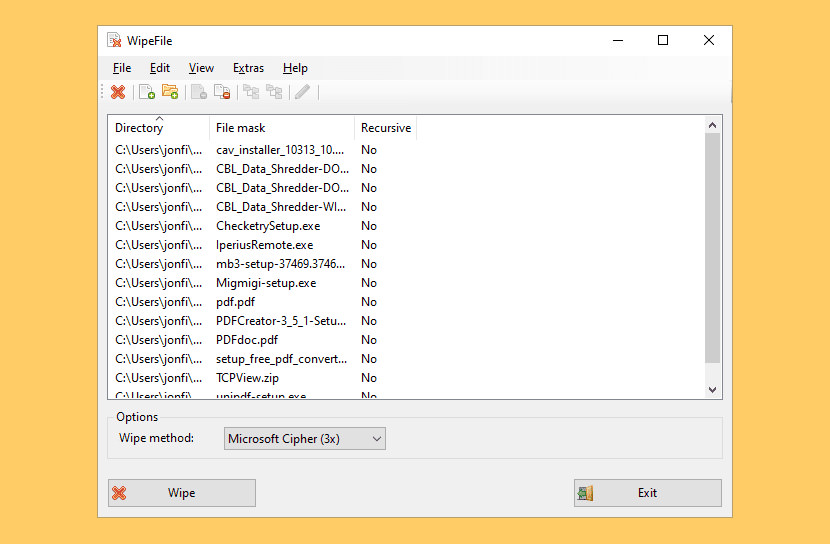Minimize the WipeFile window
The height and width of the screenshot is (544, 830).
(618, 40)
